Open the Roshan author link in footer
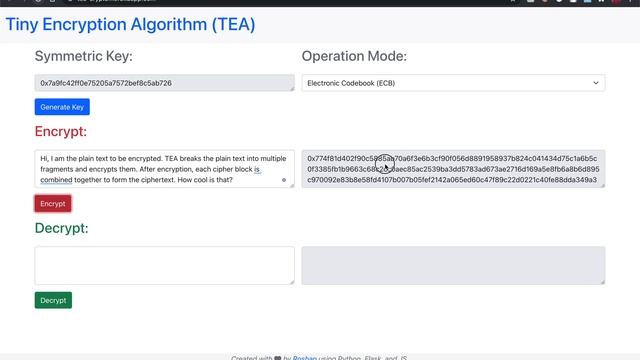Viewport: 640px width, 360px height. click(304, 358)
